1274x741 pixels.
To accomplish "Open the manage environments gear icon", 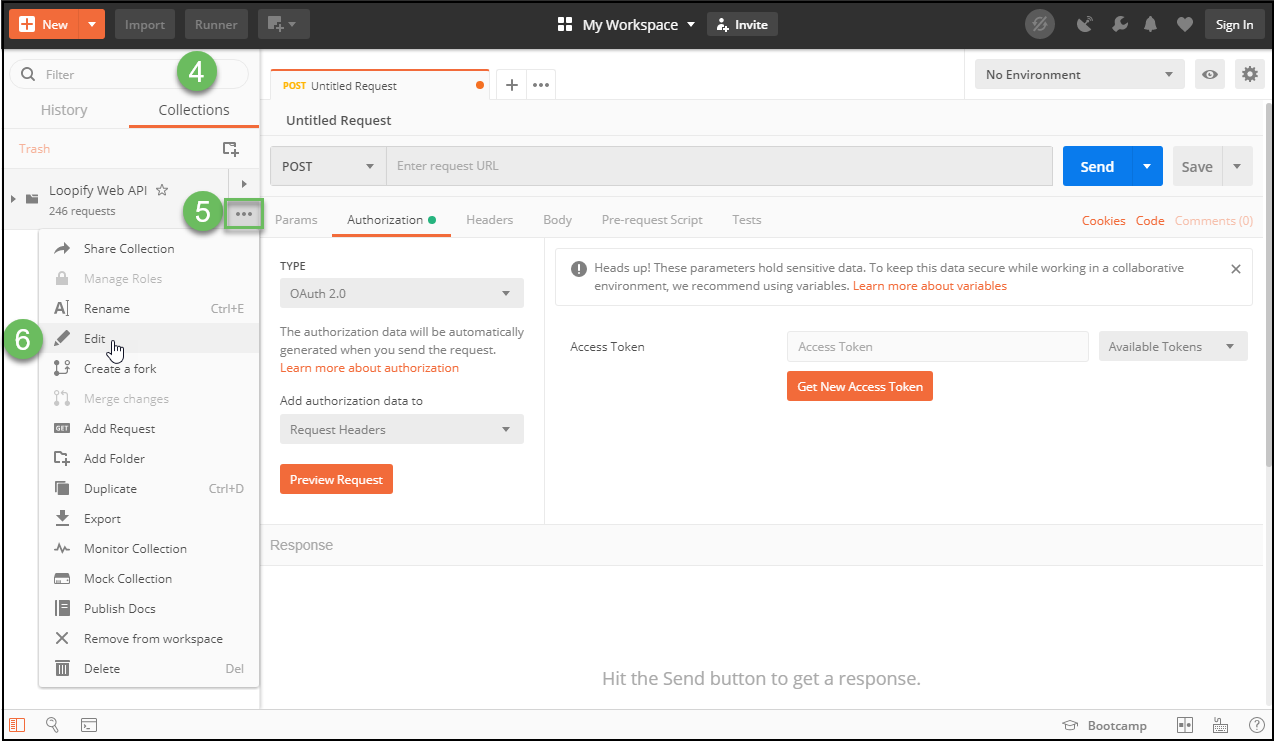I will 1248,74.
